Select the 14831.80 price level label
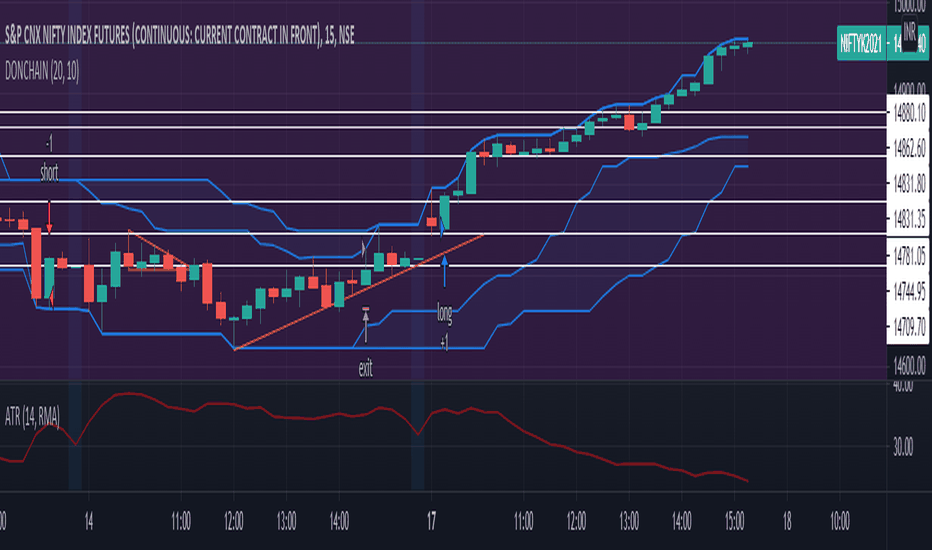Viewport: 932px width, 550px height. 909,184
